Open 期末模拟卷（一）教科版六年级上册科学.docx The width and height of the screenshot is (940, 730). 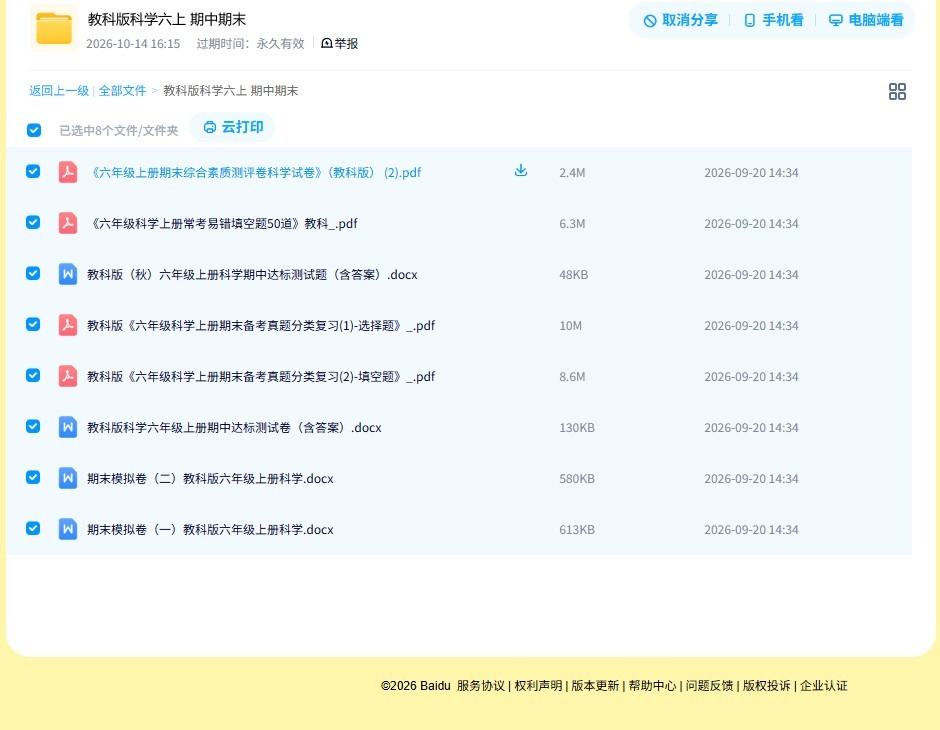pos(210,529)
